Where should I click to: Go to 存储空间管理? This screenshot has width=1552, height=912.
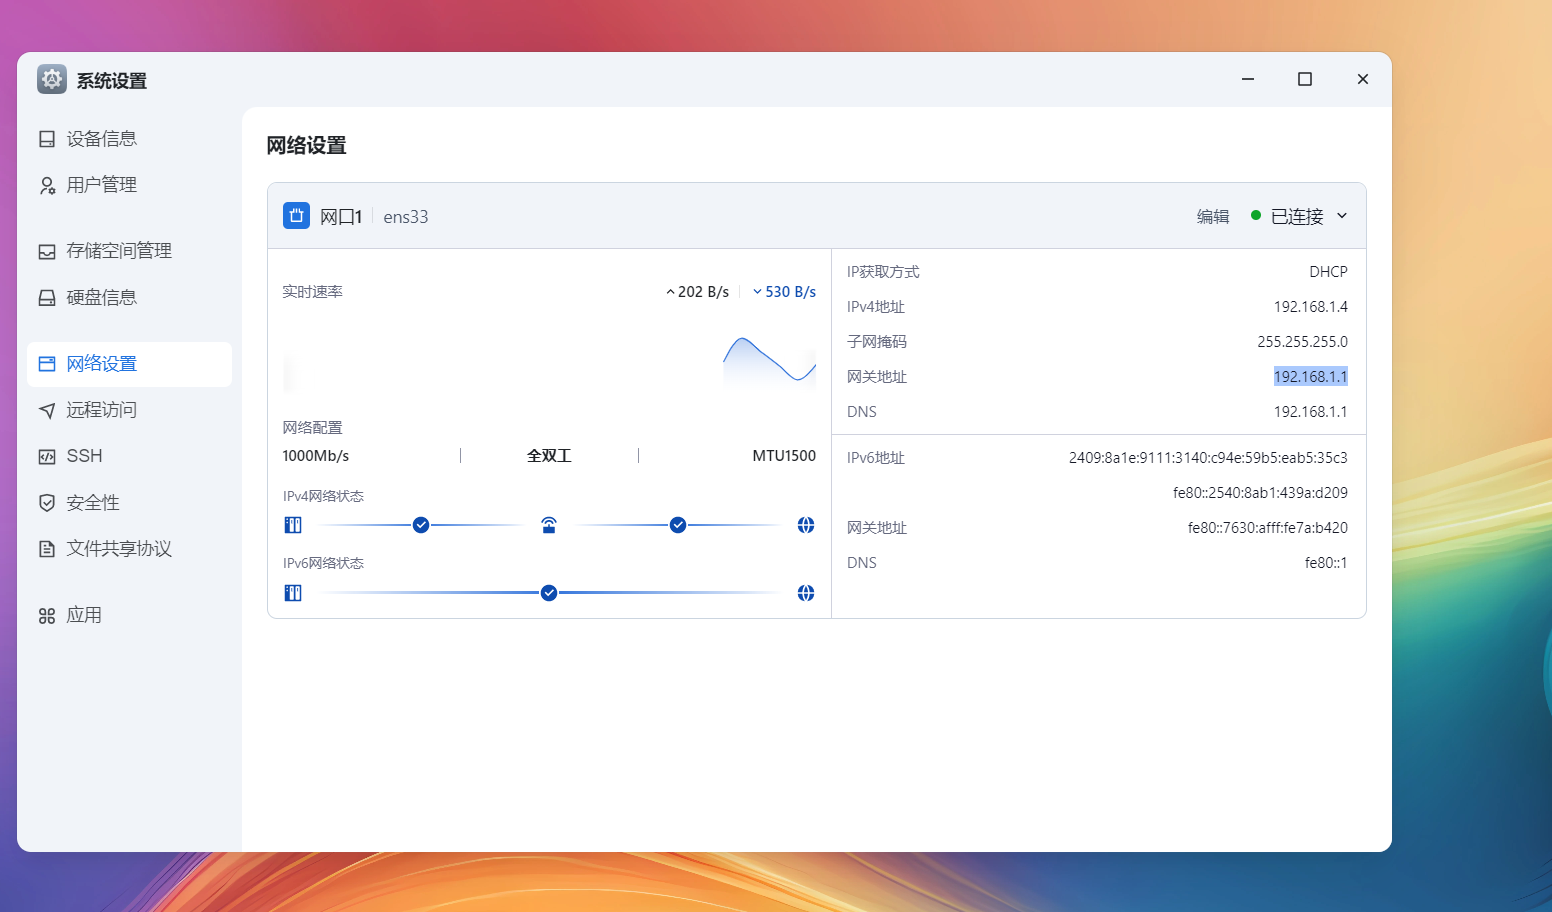pos(130,251)
